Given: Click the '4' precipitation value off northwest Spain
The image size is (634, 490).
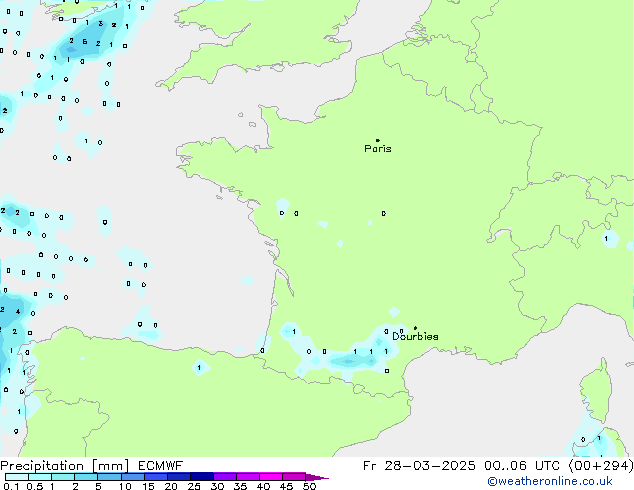Looking at the screenshot, I should pos(18,311).
